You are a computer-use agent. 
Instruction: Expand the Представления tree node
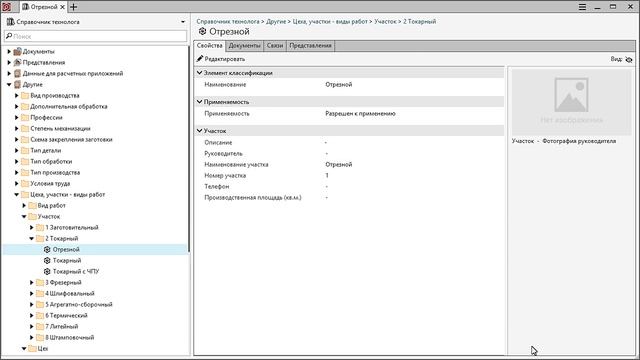pyautogui.click(x=9, y=62)
